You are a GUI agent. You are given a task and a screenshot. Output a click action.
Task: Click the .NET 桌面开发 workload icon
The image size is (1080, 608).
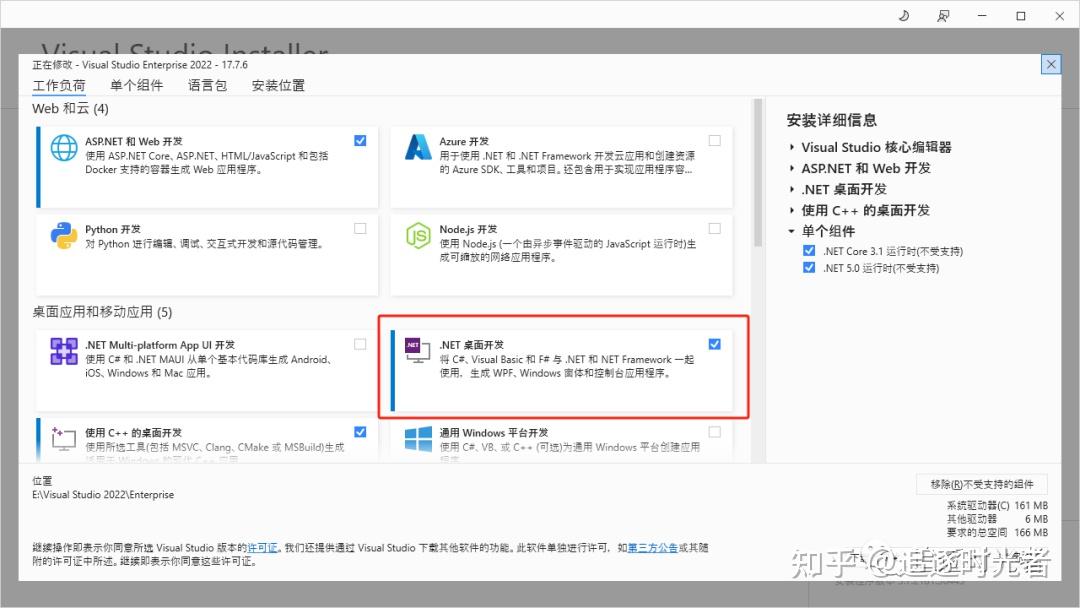(418, 350)
